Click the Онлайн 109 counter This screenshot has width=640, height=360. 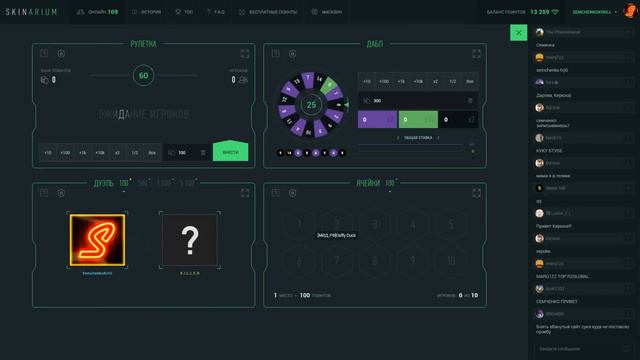pos(98,12)
